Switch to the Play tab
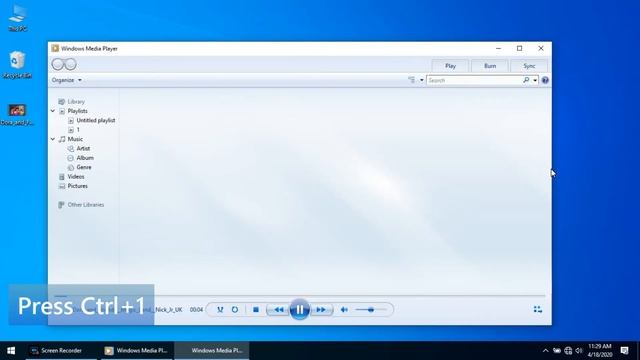This screenshot has height=360, width=640. tap(450, 66)
